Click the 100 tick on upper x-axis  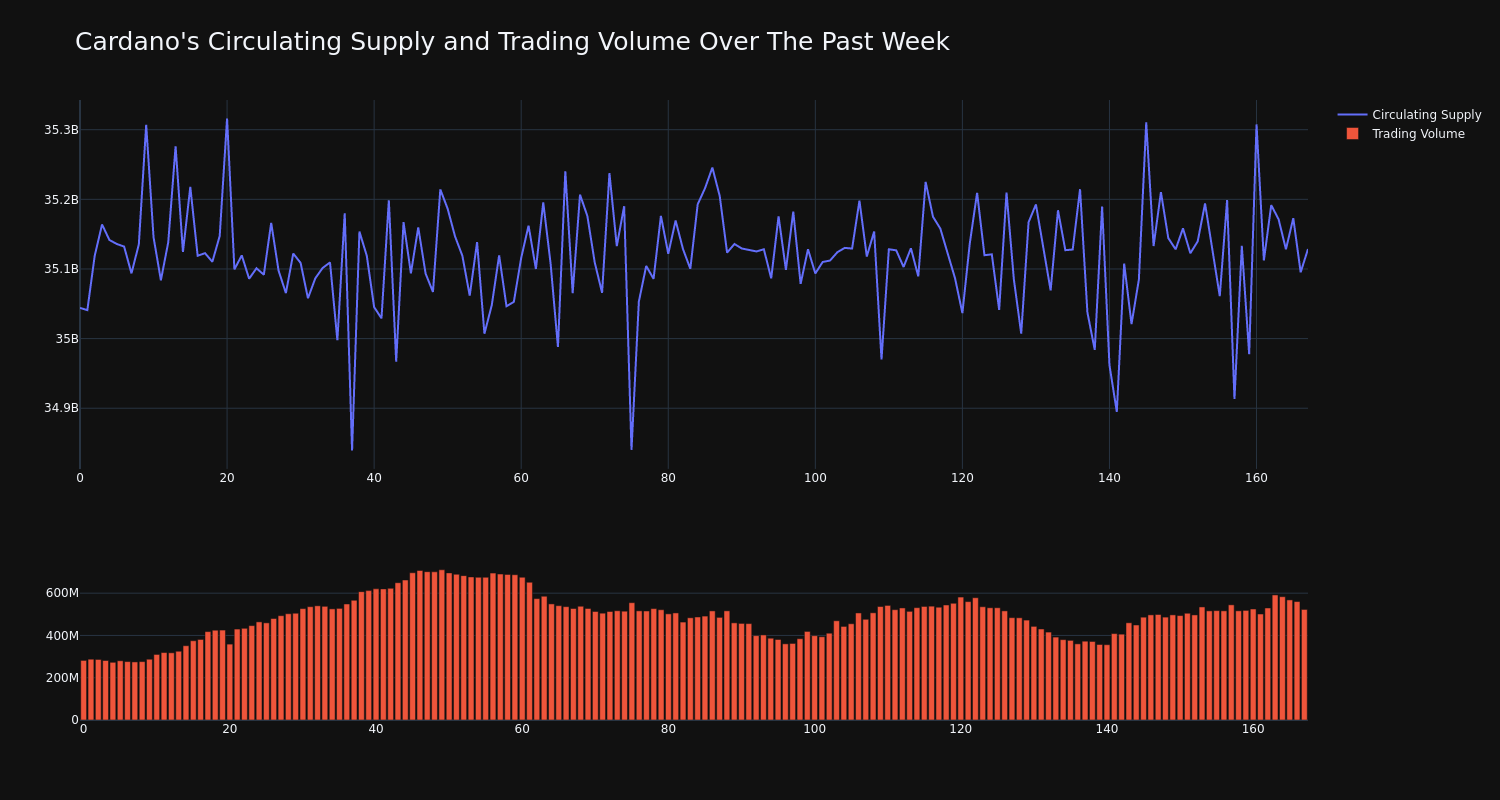coord(815,478)
